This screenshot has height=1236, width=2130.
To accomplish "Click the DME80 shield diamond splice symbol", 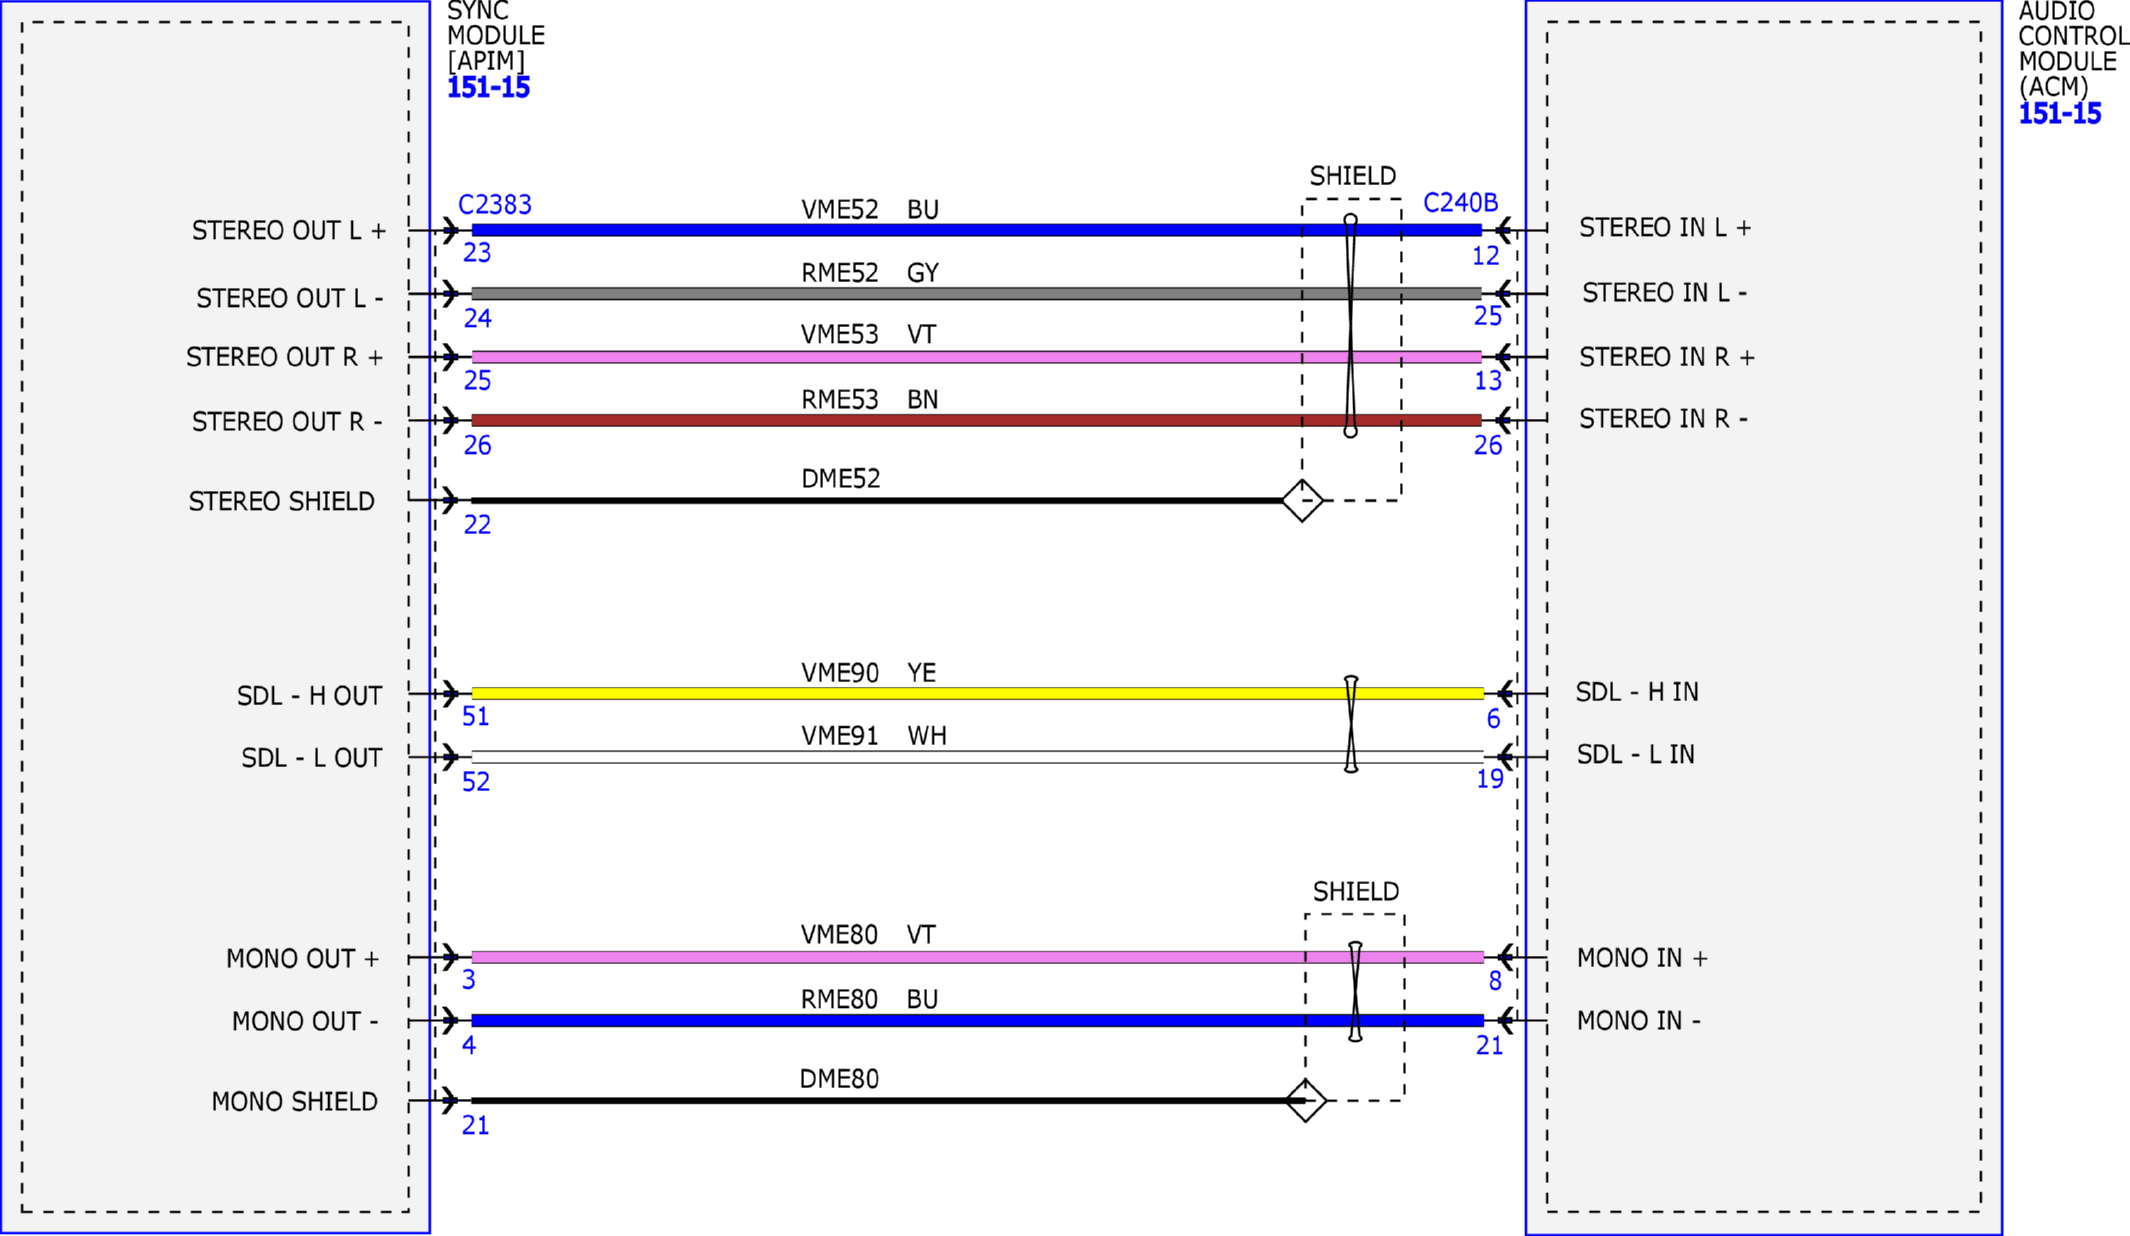I will pyautogui.click(x=1306, y=1100).
